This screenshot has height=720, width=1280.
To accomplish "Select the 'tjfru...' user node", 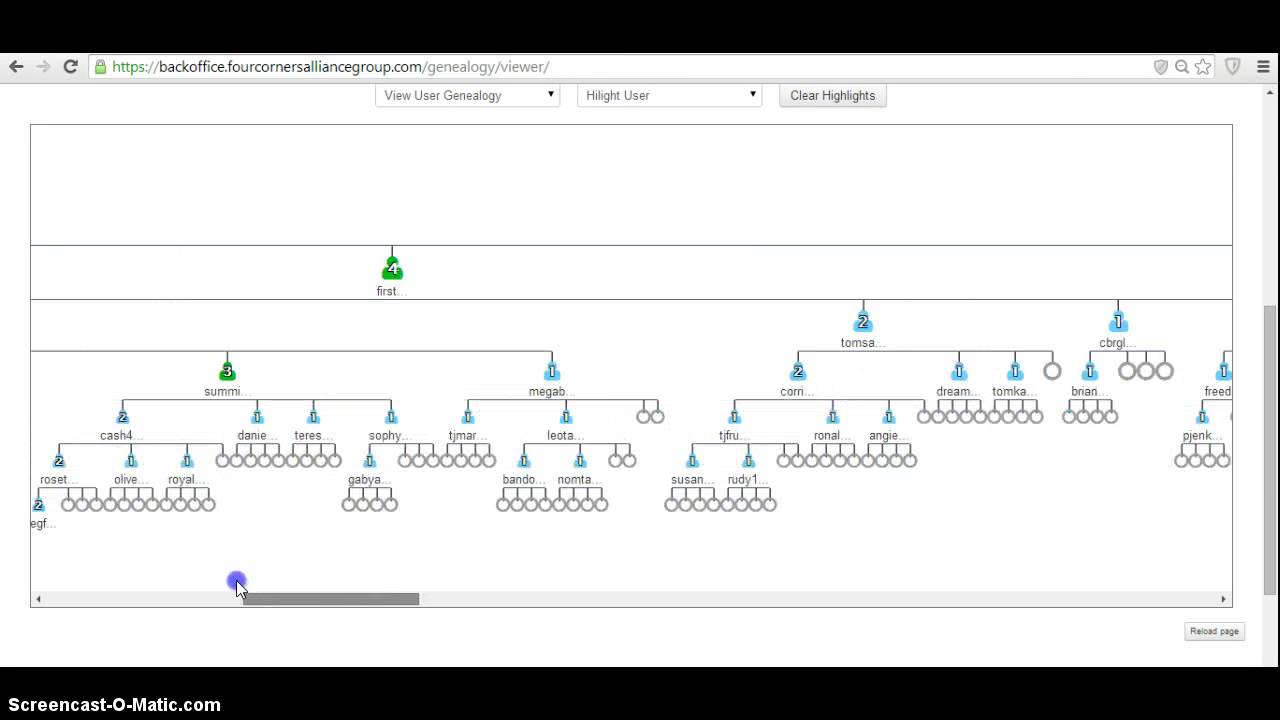I will (734, 416).
